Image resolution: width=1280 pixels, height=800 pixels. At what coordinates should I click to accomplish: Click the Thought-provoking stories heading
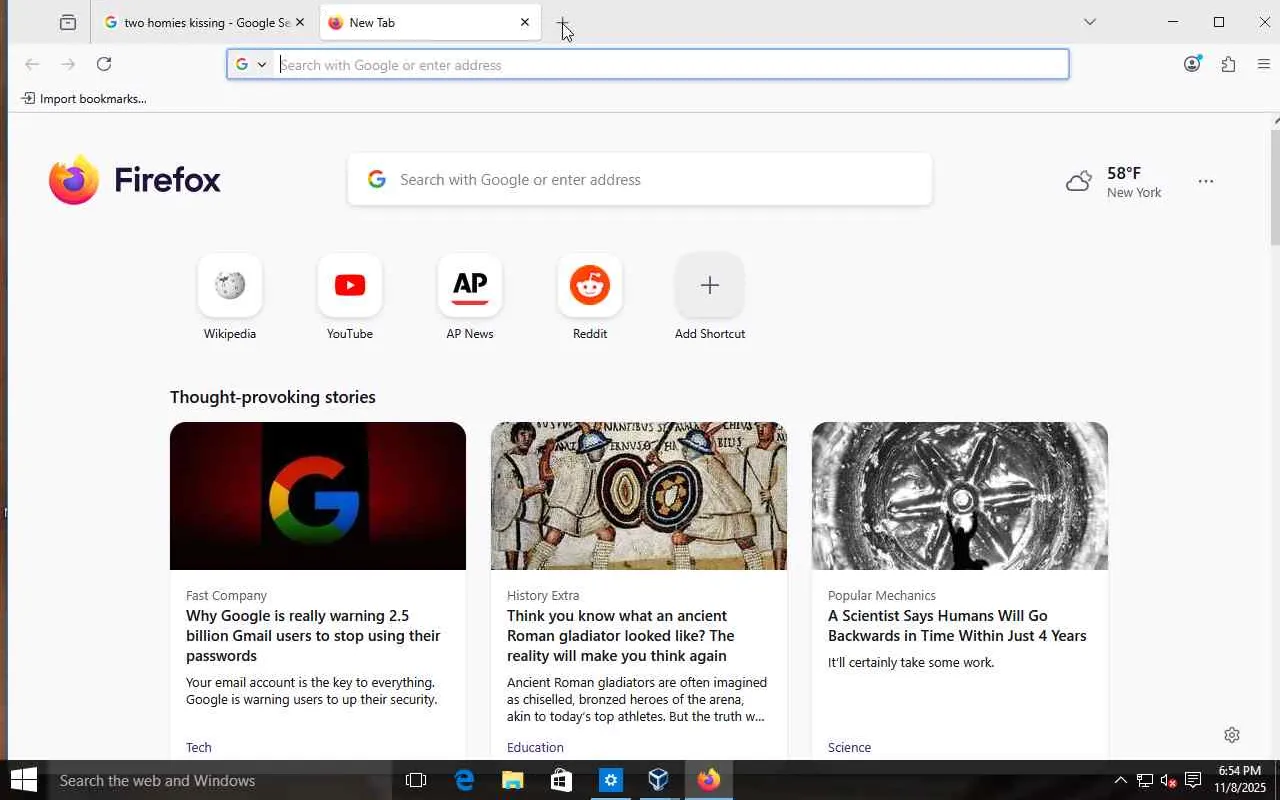coord(273,397)
